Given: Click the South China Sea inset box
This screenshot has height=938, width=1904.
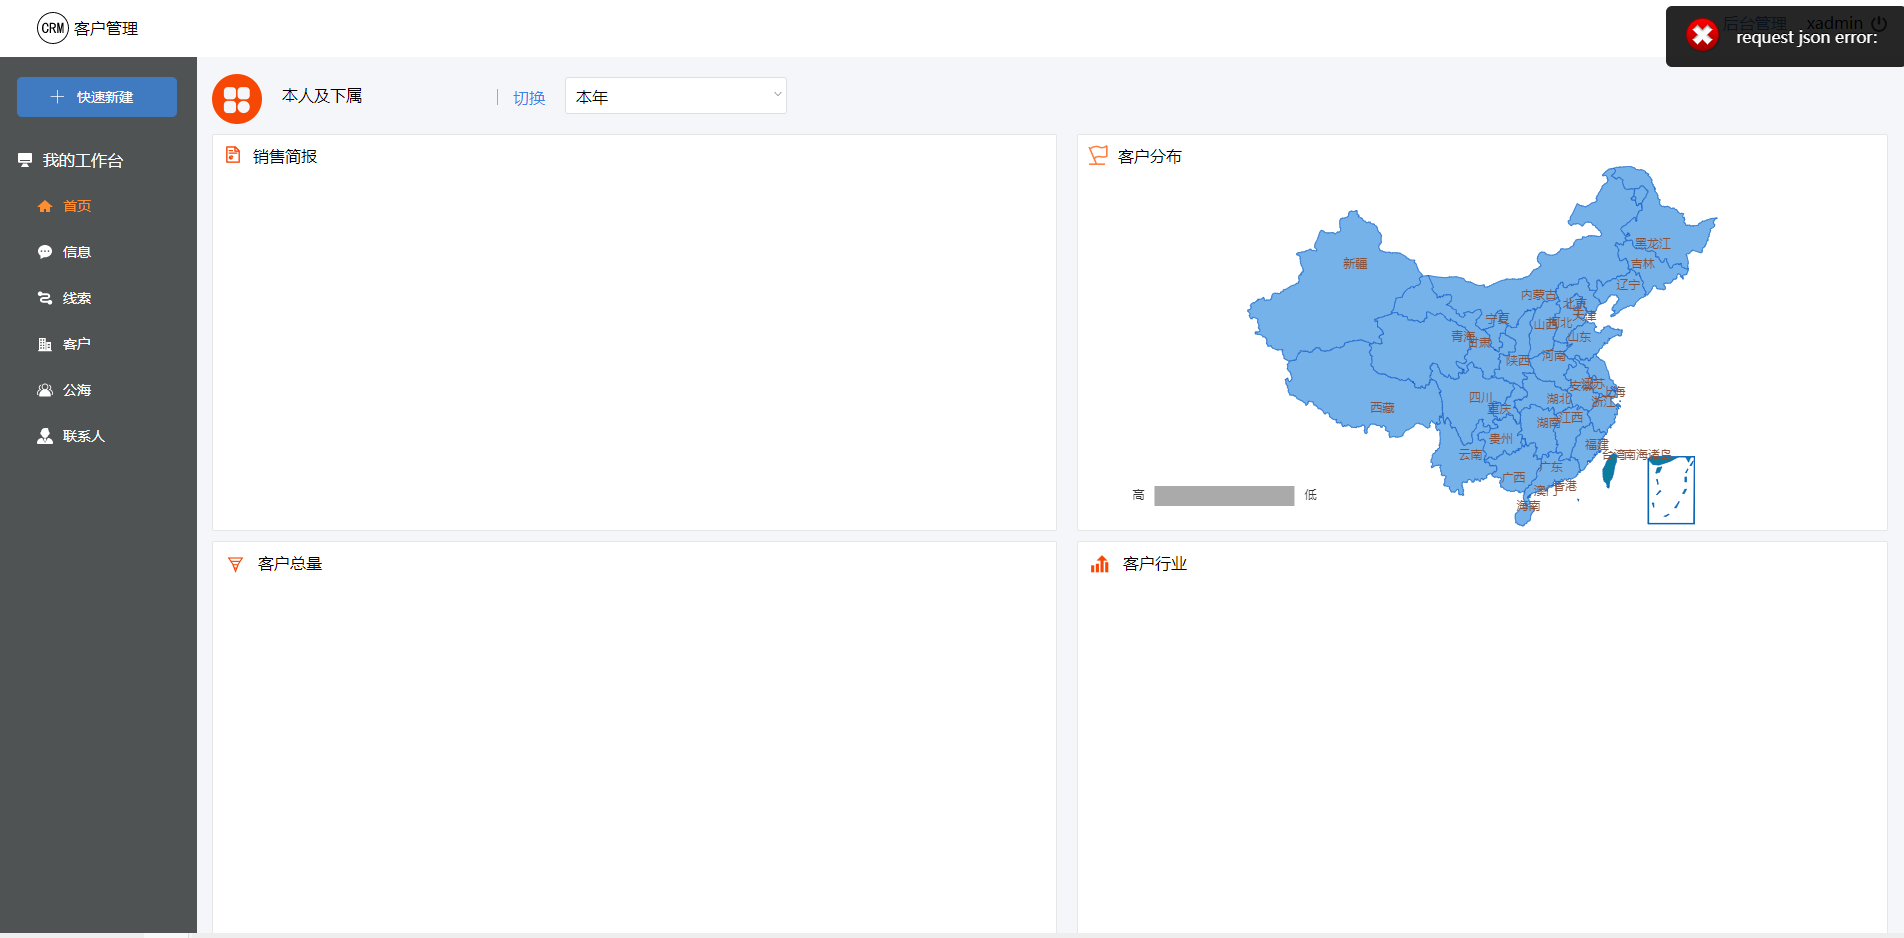Looking at the screenshot, I should (x=1671, y=490).
